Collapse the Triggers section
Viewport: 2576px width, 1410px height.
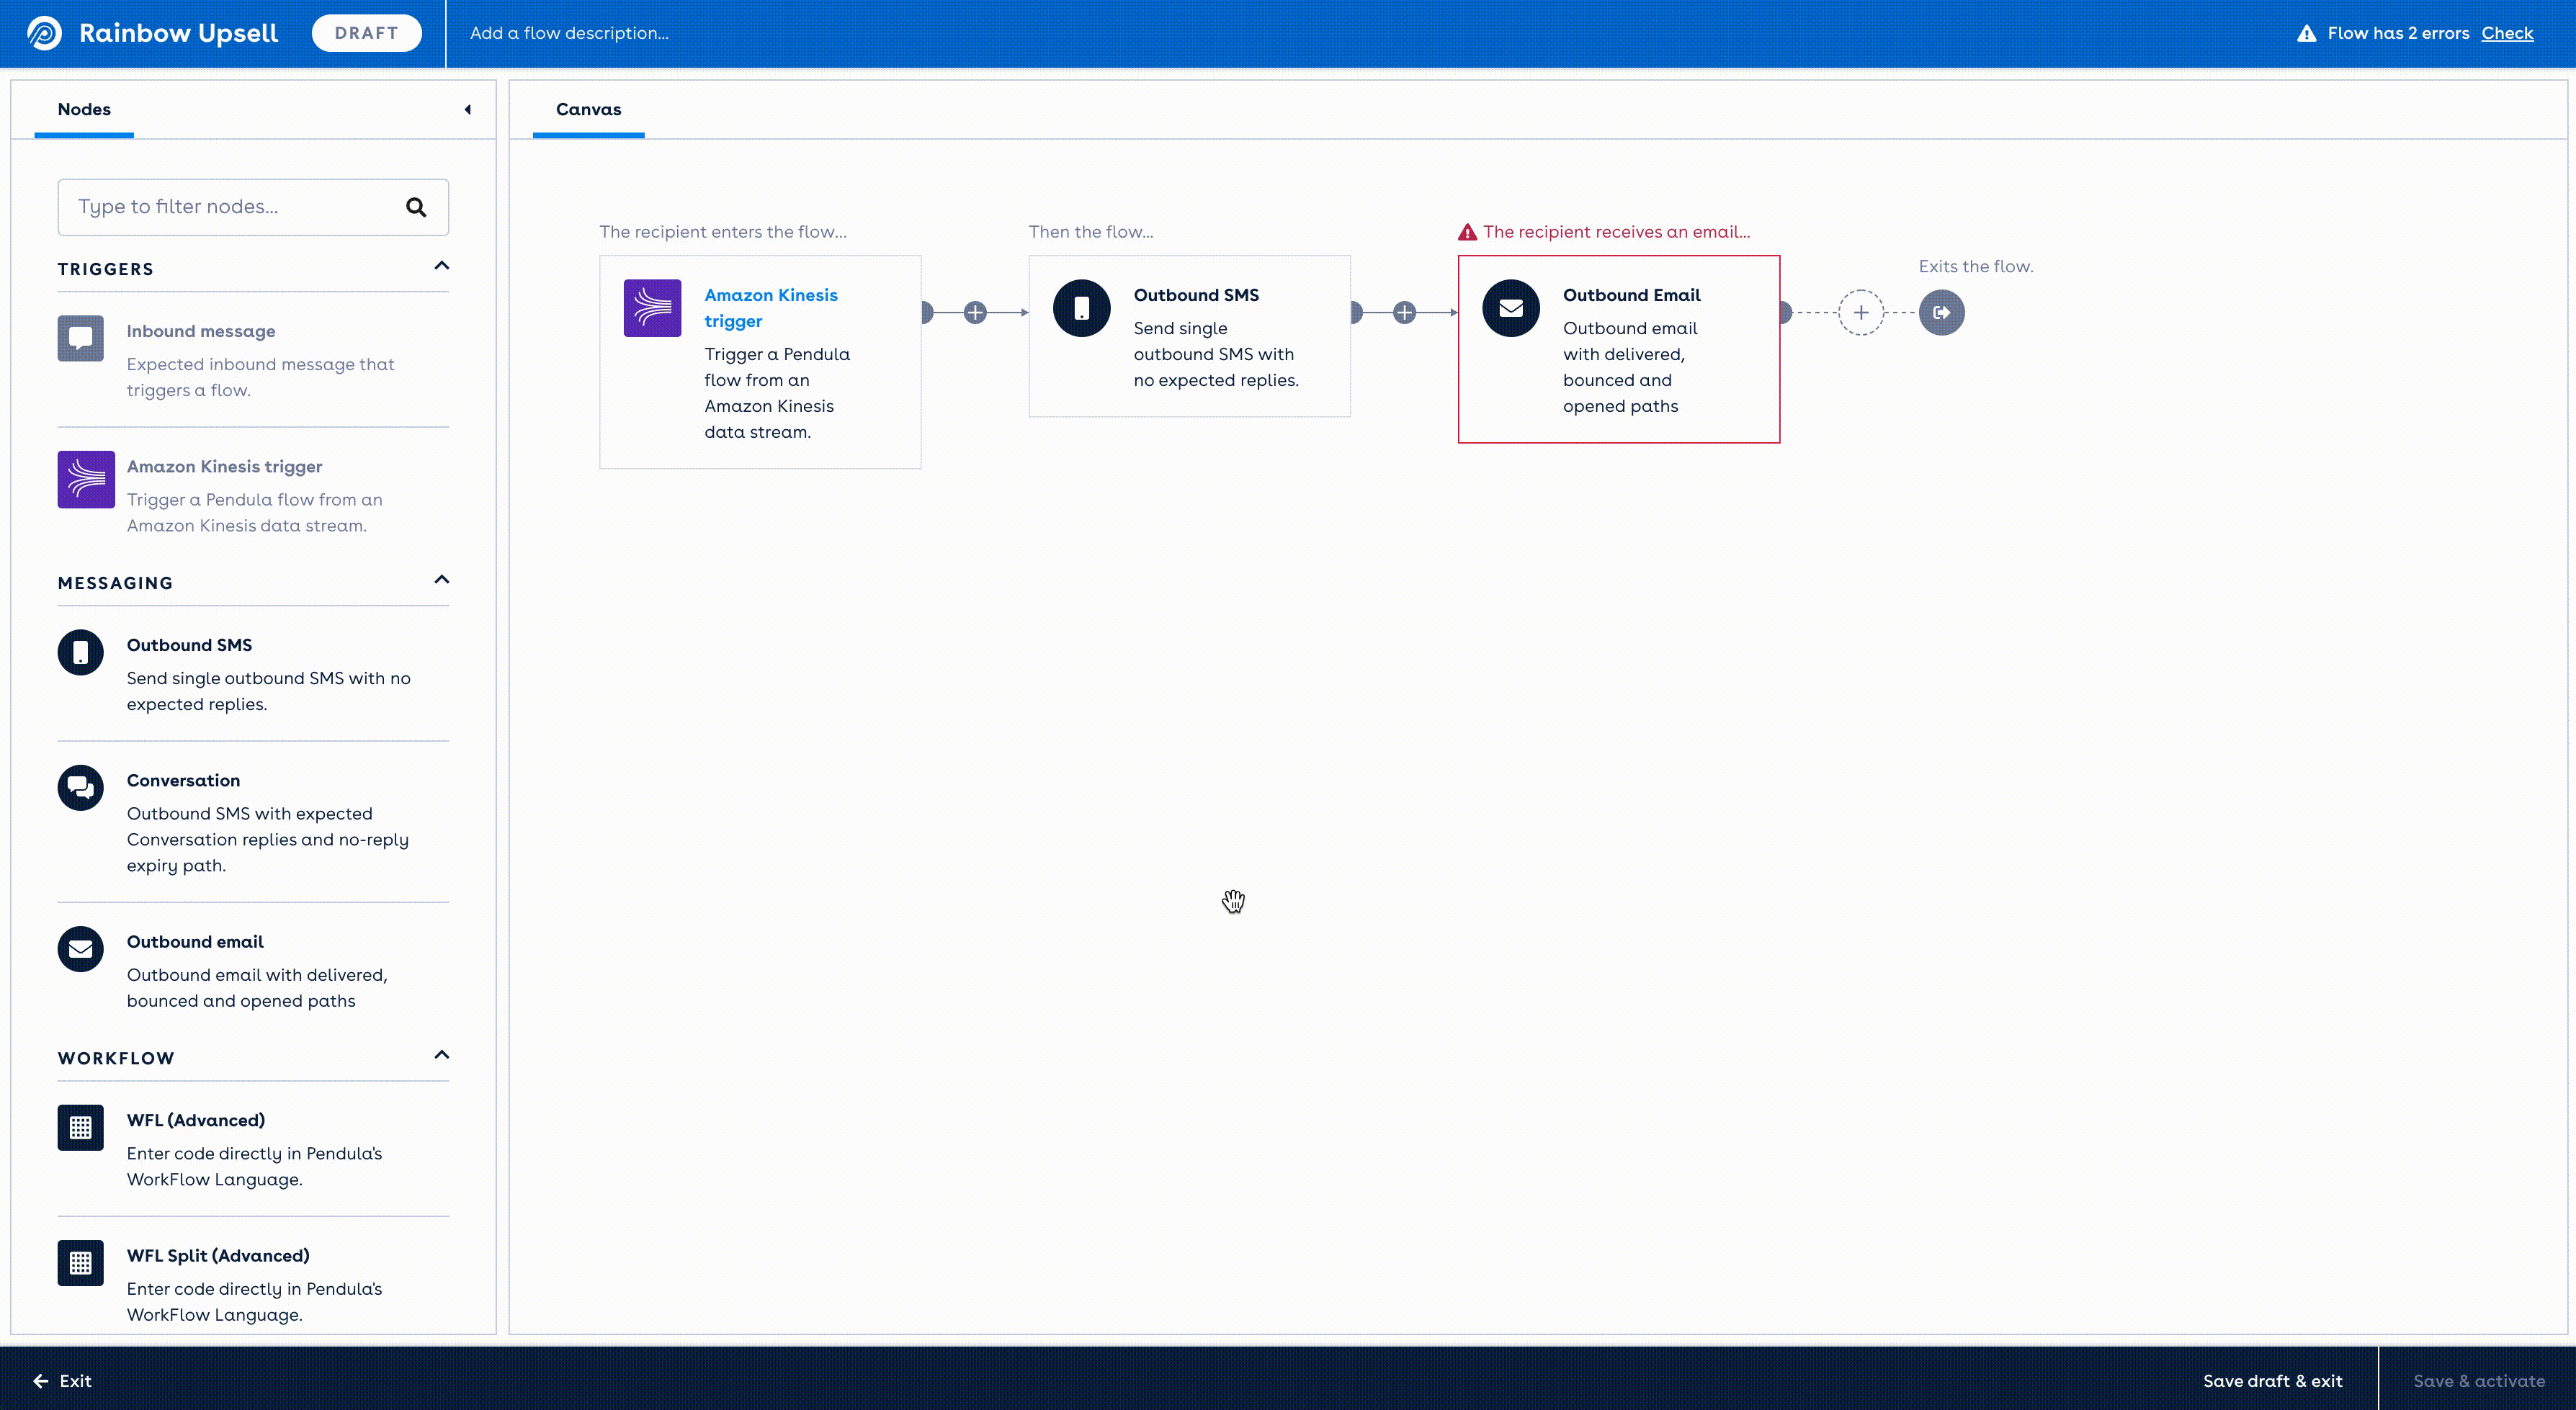click(x=441, y=266)
